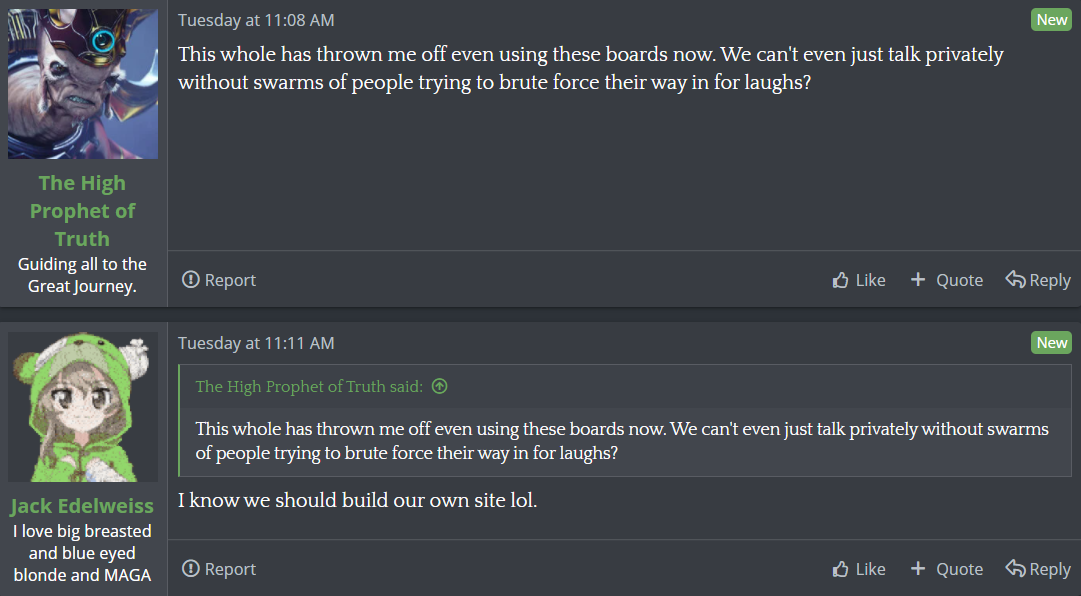Click the New badge on the second post

click(1051, 342)
